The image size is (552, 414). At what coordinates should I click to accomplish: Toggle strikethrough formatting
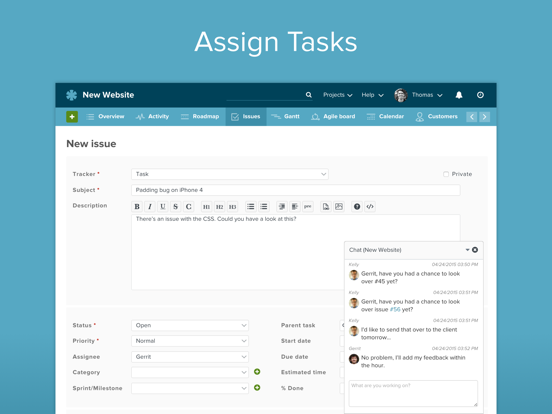(175, 207)
